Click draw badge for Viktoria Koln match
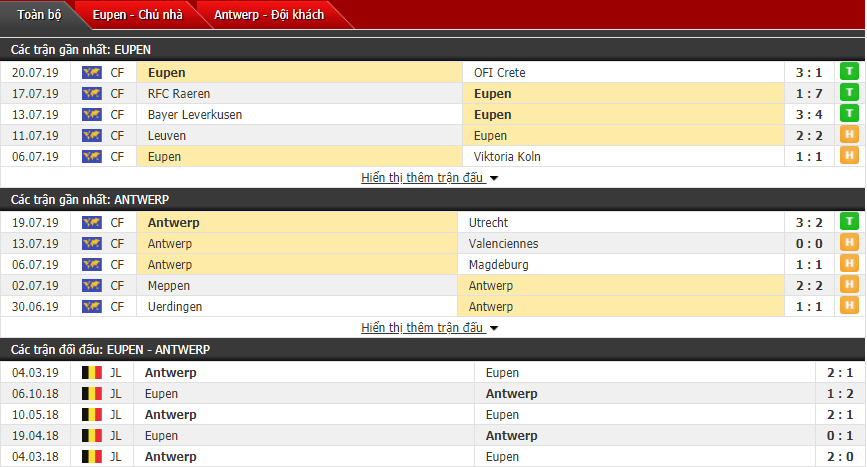 pos(849,156)
